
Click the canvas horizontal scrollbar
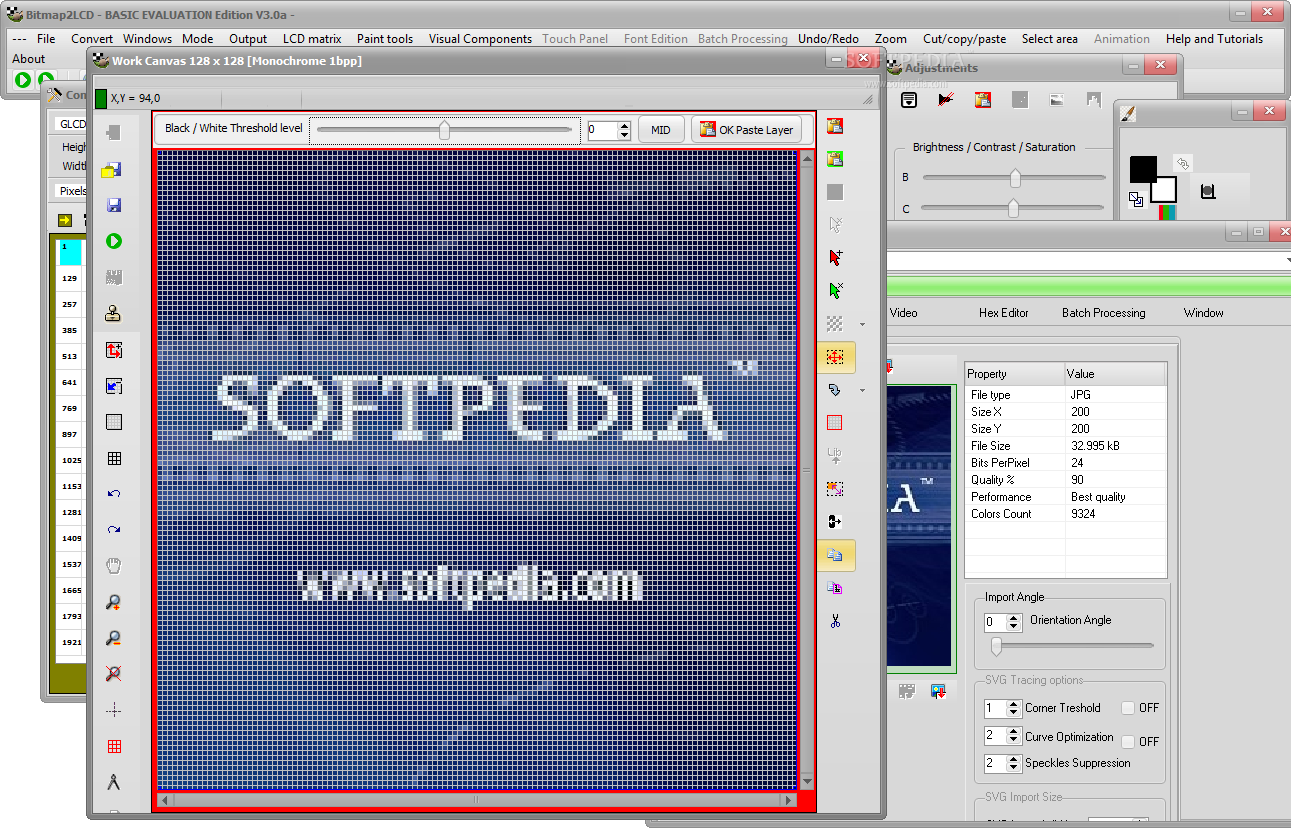pyautogui.click(x=478, y=800)
